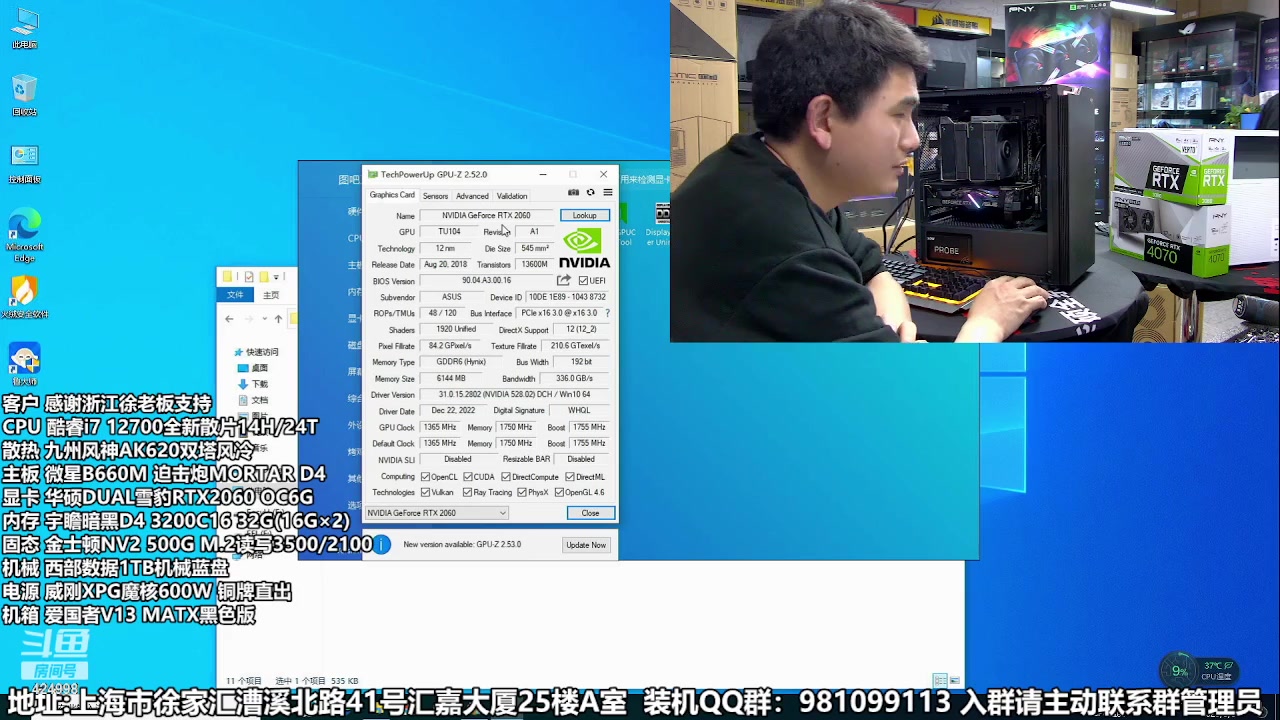Click the NVIDIA logo in GPU-Z
1280x720 pixels.
click(x=584, y=248)
